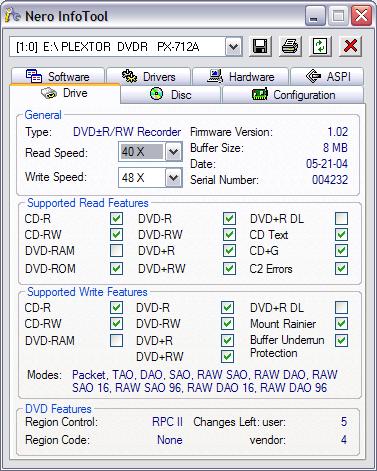Viewport: 377px width, 471px height.
Task: Expand the Read Speed dropdown
Action: (x=173, y=152)
